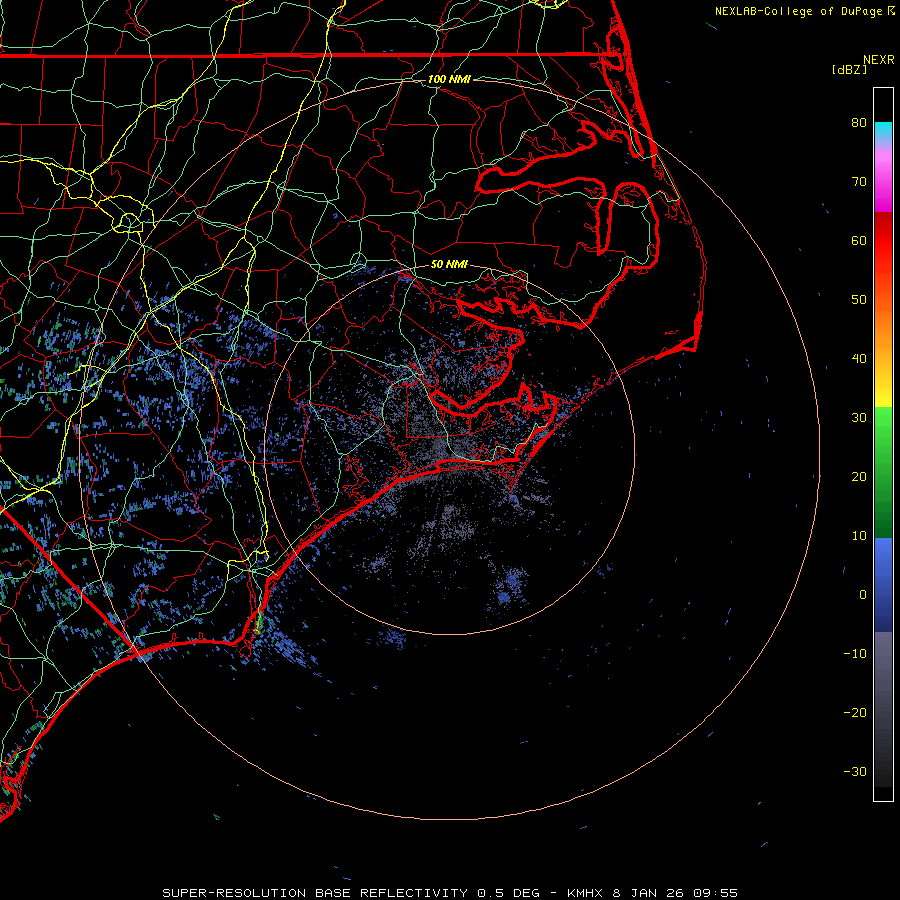900x900 pixels.
Task: Click the 100 NMI range ring label
Action: tap(449, 79)
